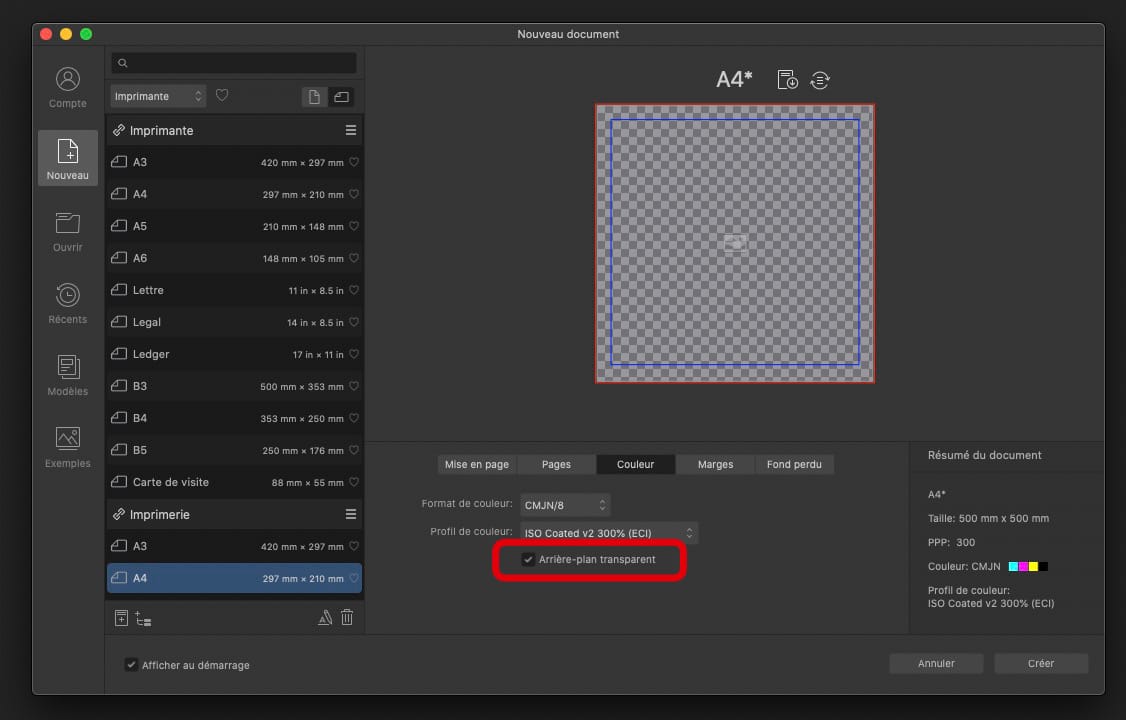This screenshot has height=720, width=1126.
Task: Open the Ouvrir section
Action: (68, 231)
